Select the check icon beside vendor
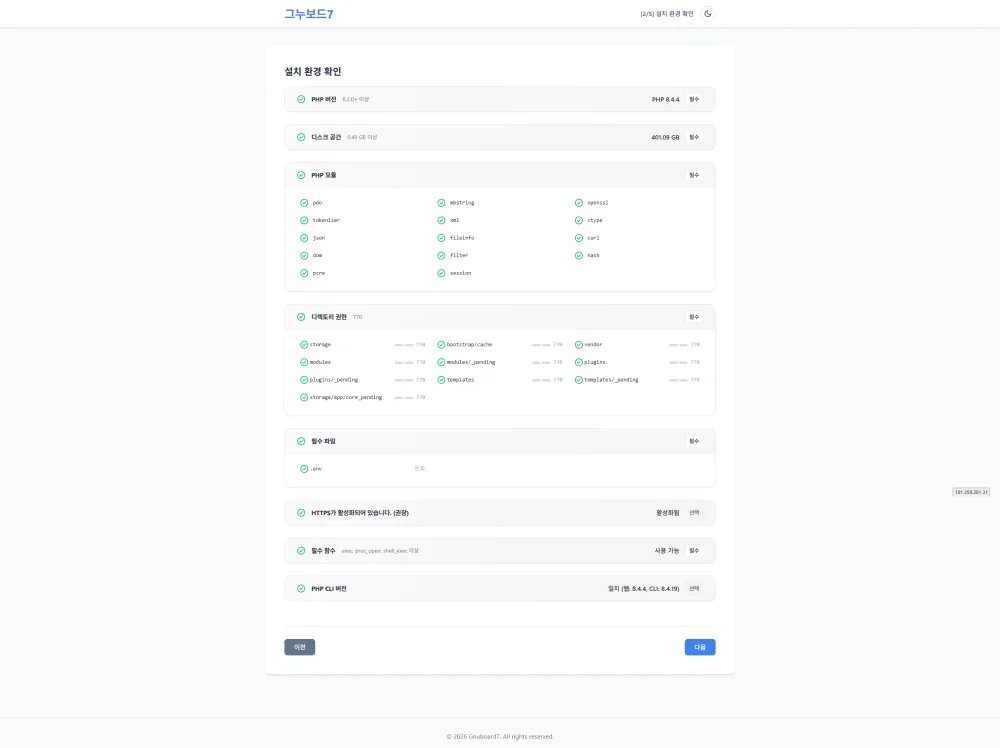1000x748 pixels. point(579,344)
